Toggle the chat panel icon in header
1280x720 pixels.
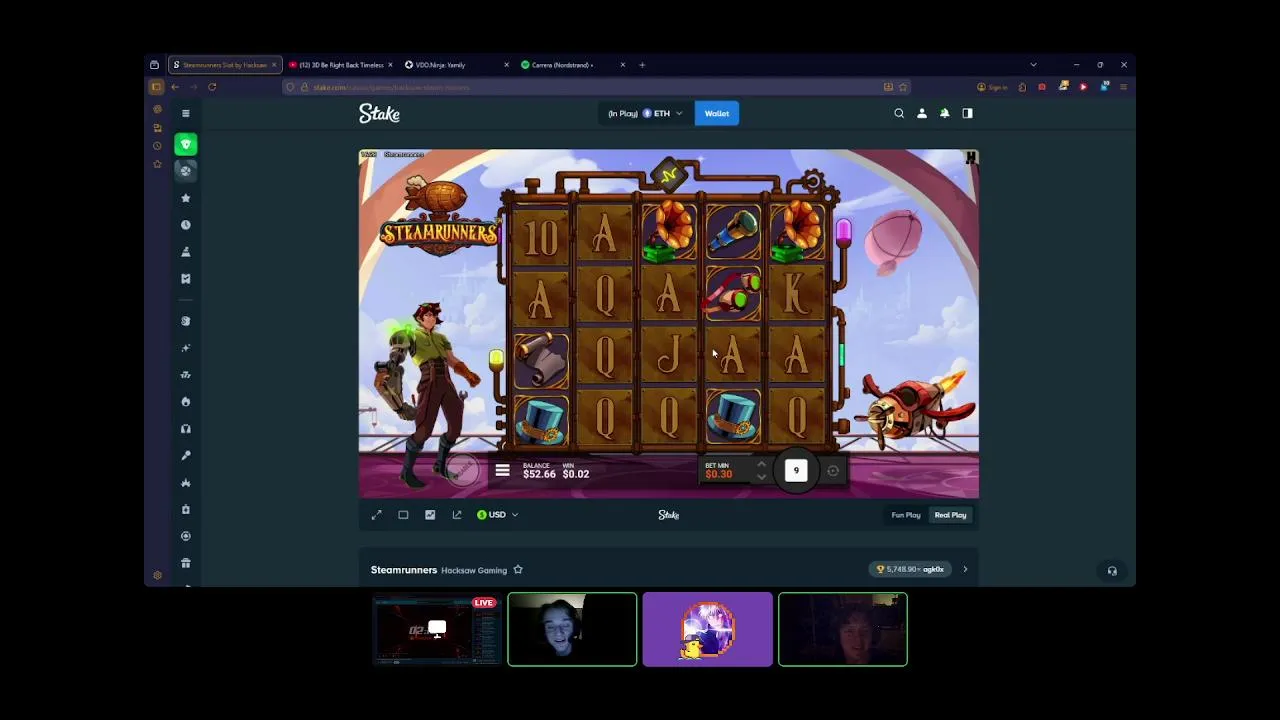(967, 114)
